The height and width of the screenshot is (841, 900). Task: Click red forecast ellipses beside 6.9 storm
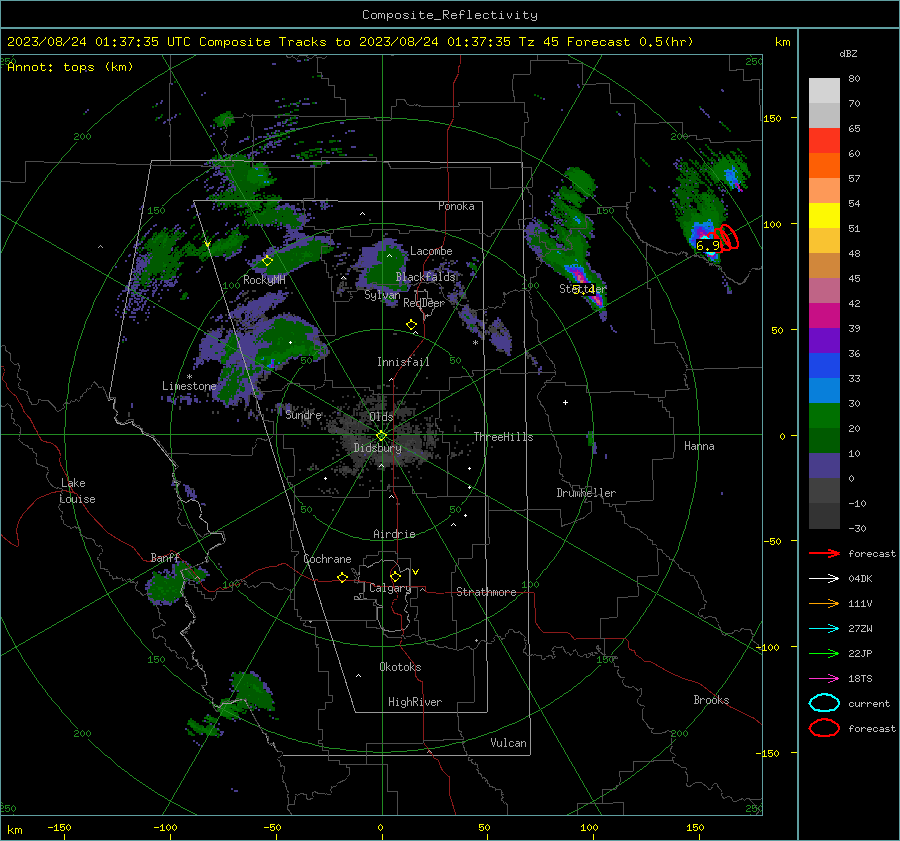[727, 238]
